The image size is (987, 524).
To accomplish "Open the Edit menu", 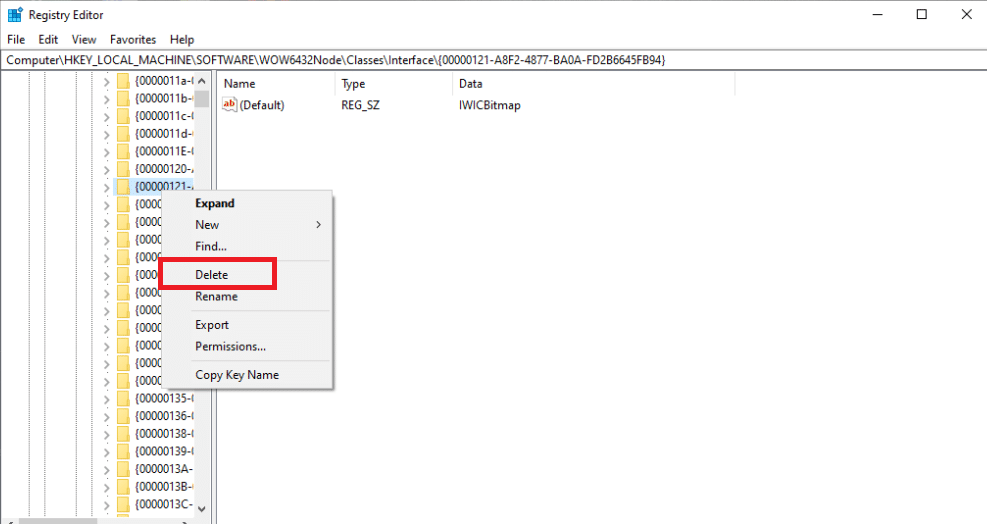I will click(x=48, y=39).
